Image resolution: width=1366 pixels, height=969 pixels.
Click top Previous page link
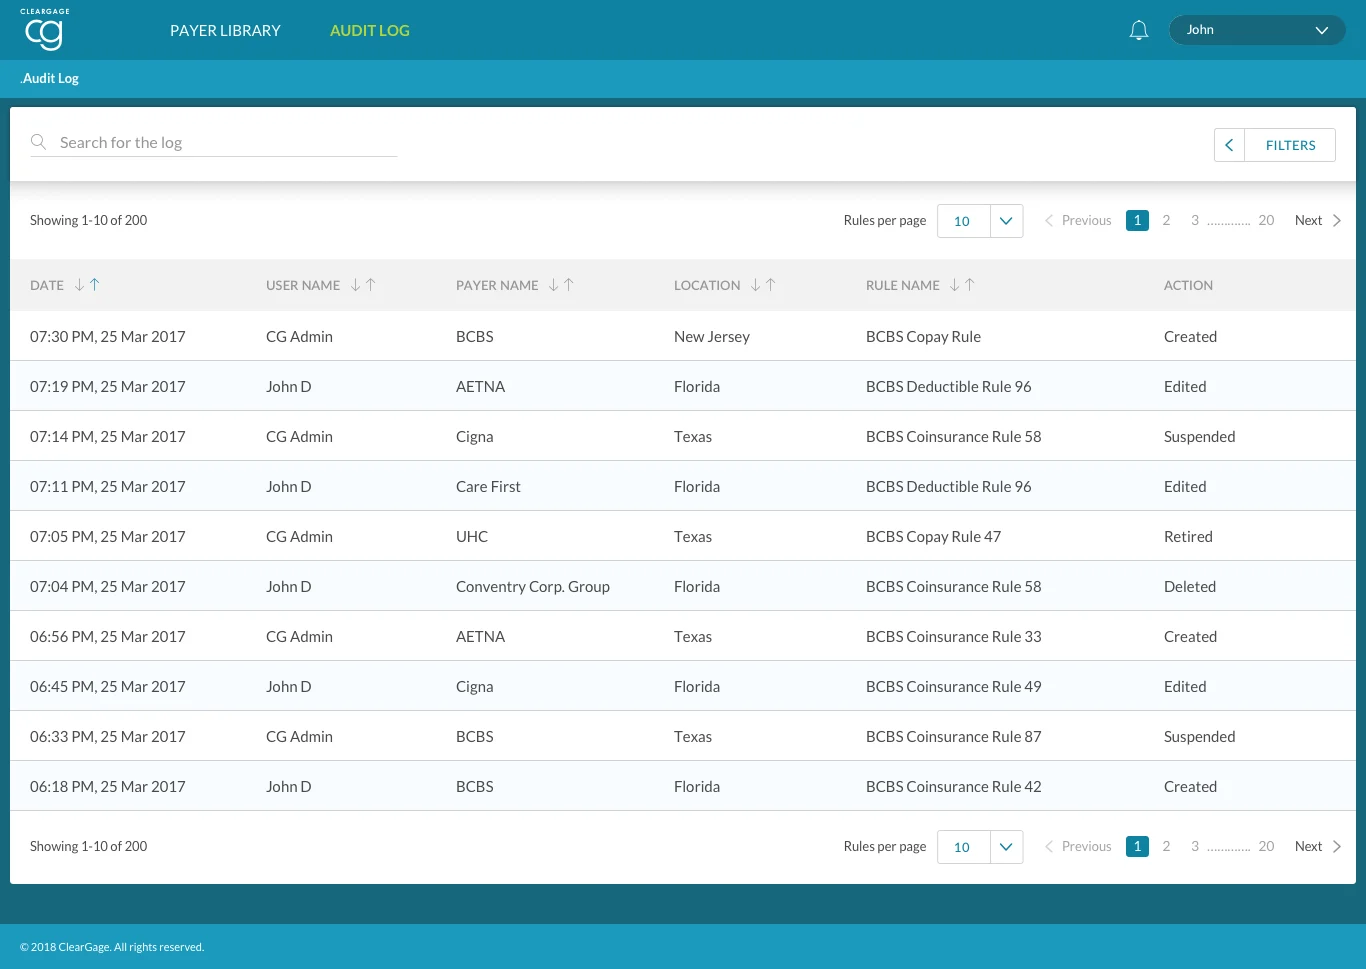click(1078, 220)
